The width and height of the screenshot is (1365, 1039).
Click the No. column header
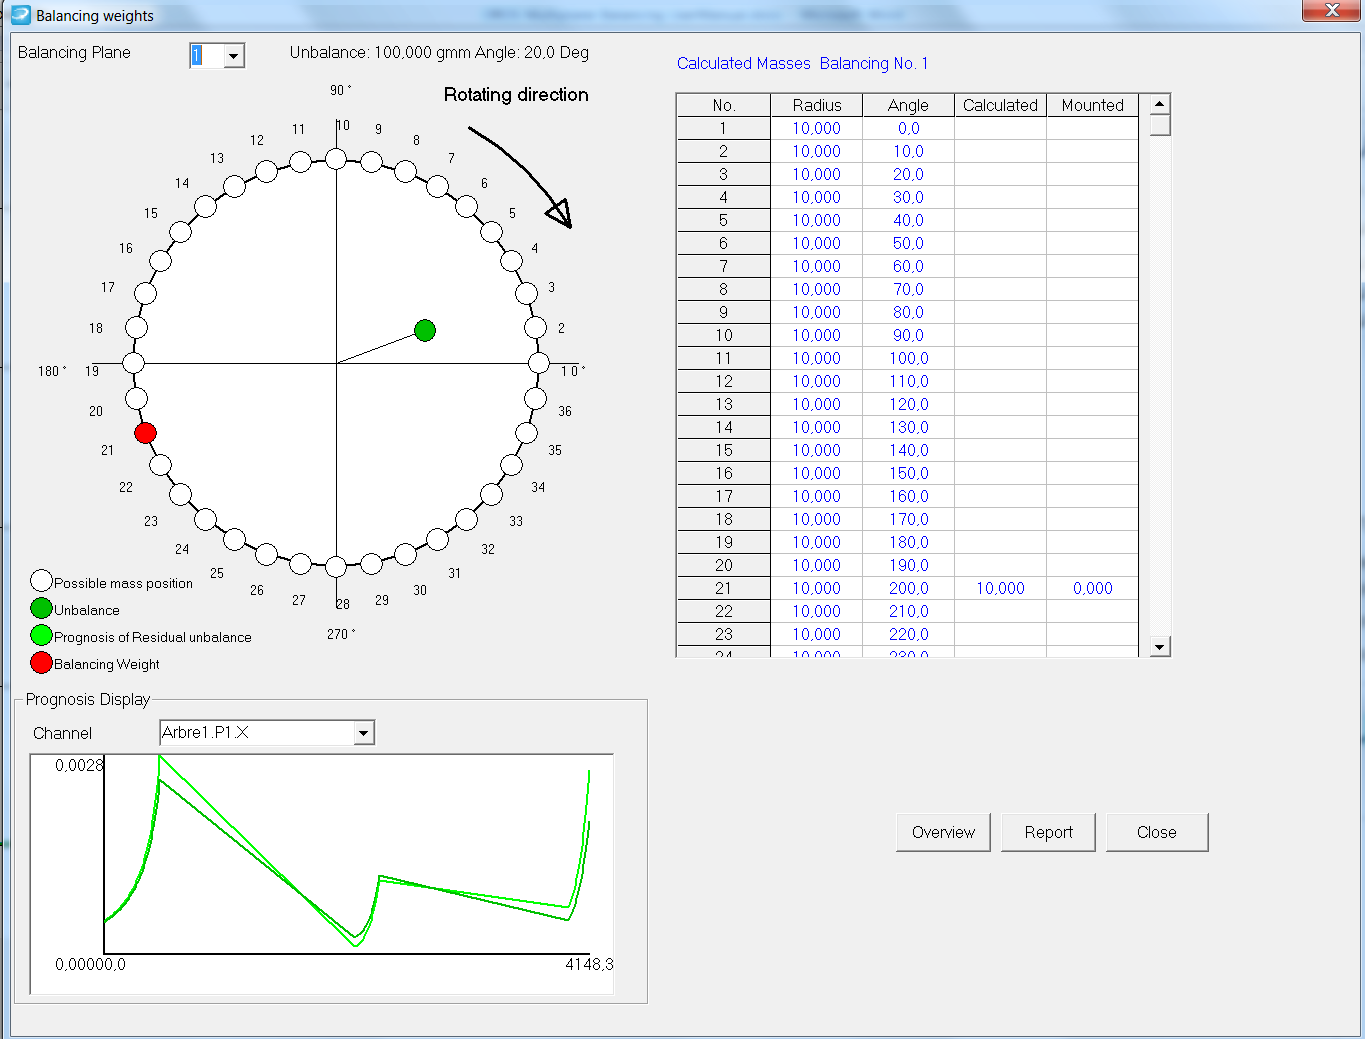(x=724, y=105)
